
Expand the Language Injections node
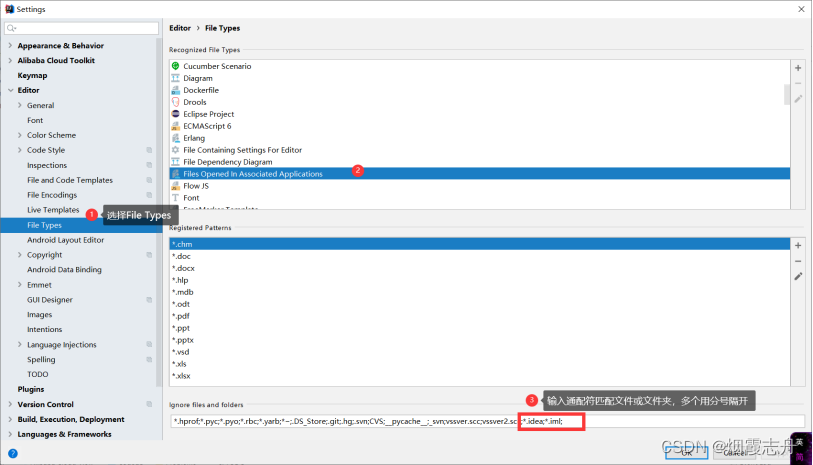[x=20, y=344]
